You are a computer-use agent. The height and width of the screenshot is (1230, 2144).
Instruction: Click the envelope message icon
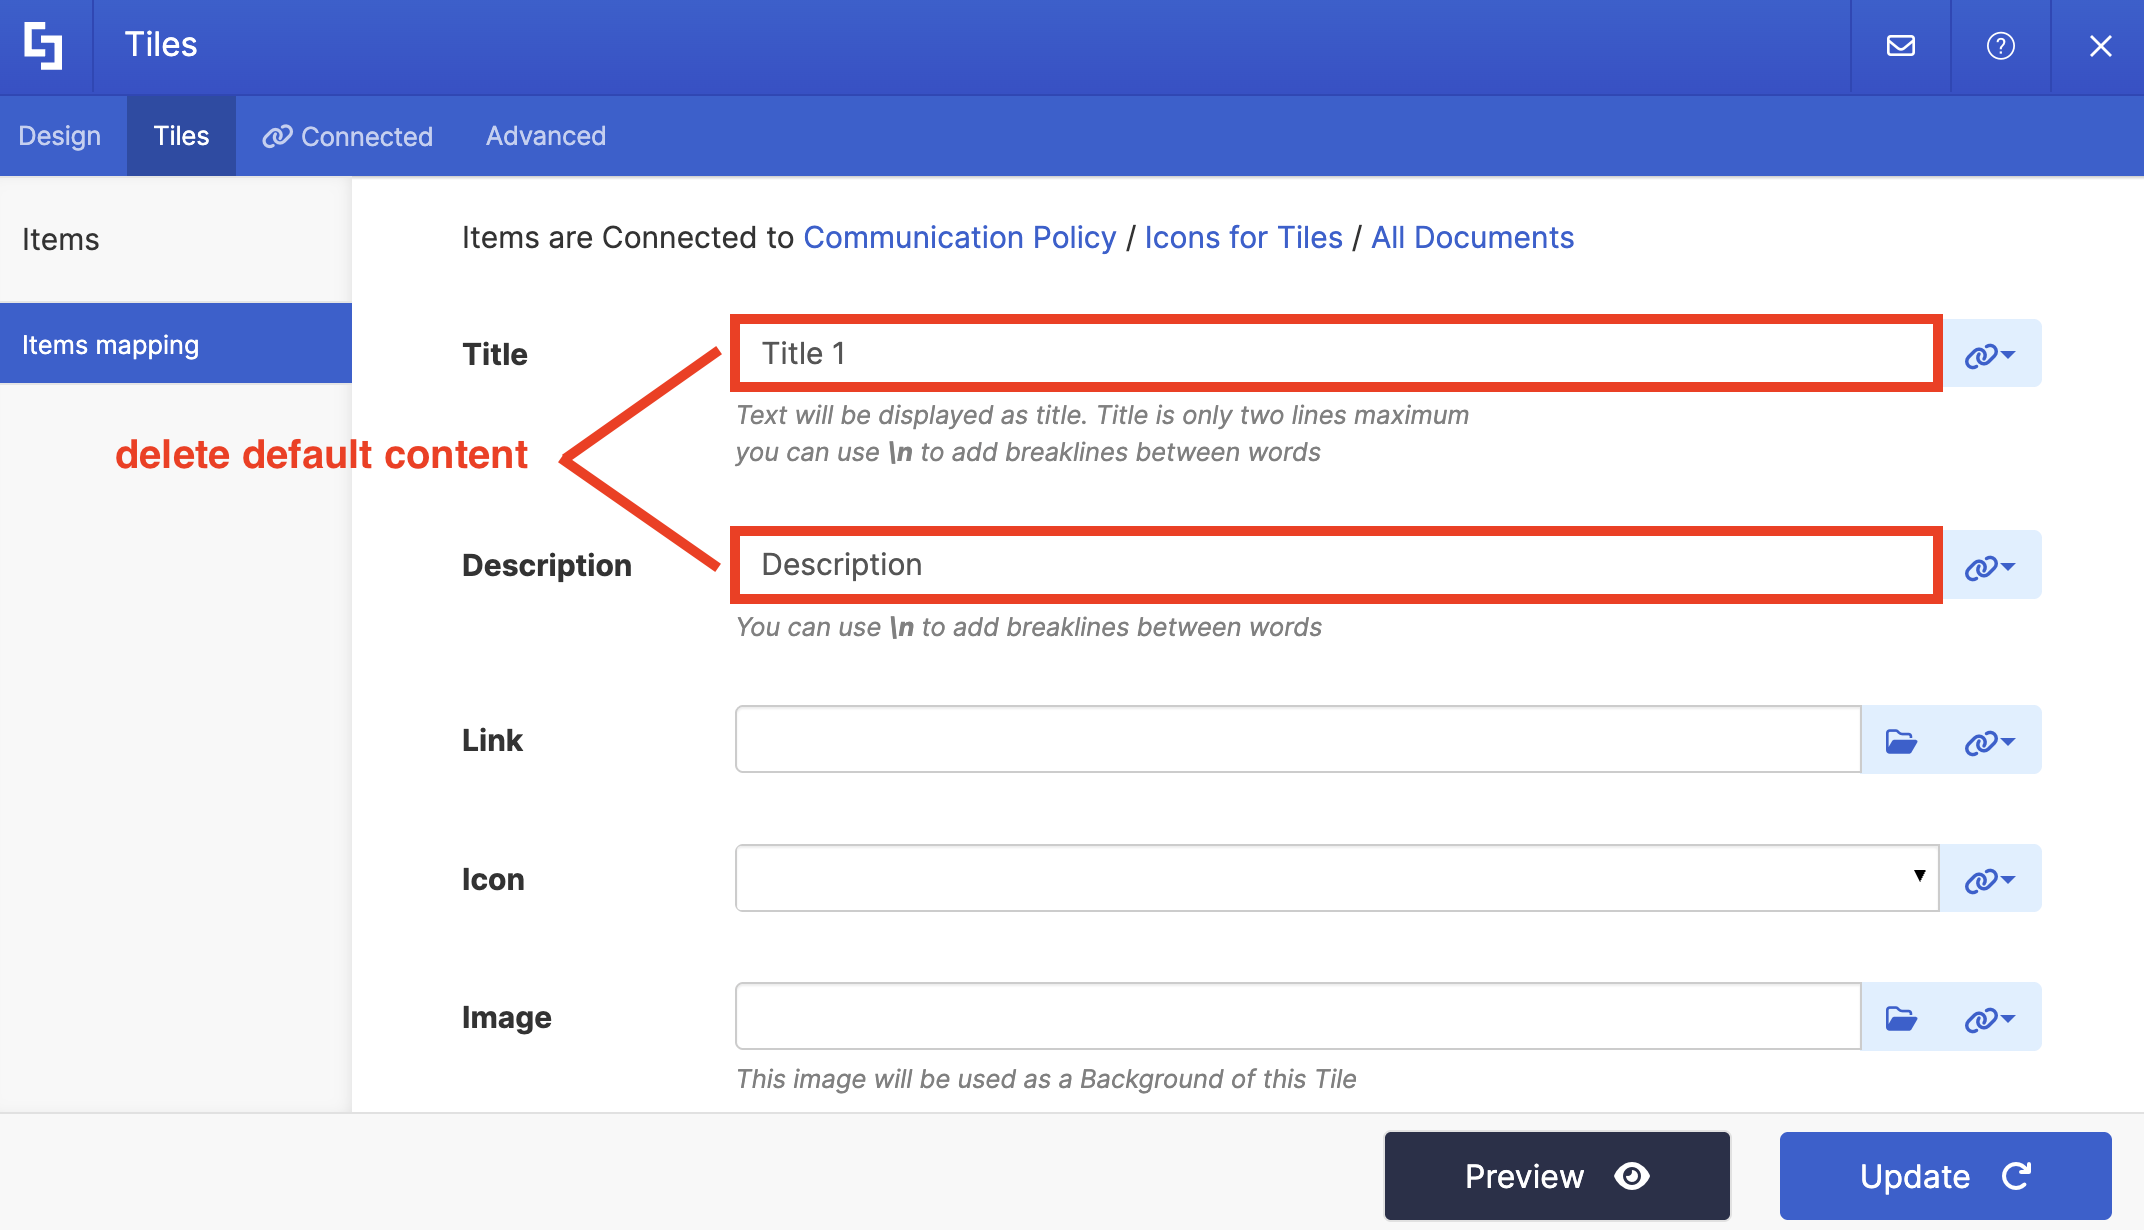point(1899,45)
